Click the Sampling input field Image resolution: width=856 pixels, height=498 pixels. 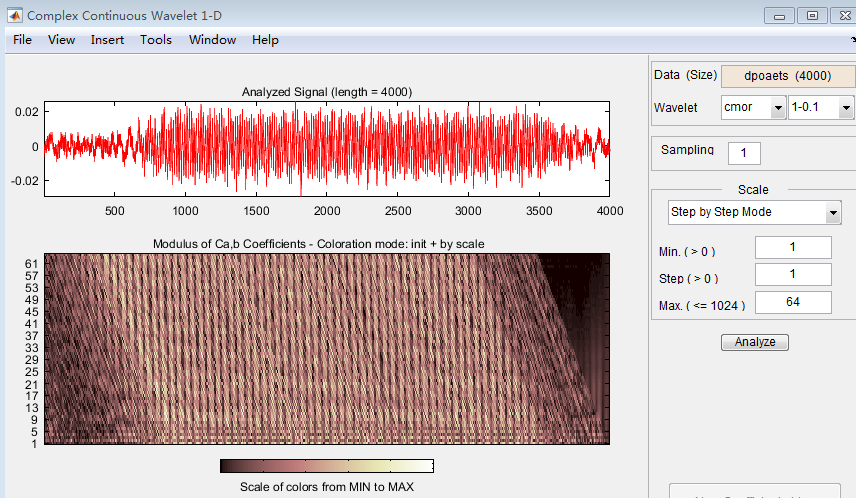744,153
